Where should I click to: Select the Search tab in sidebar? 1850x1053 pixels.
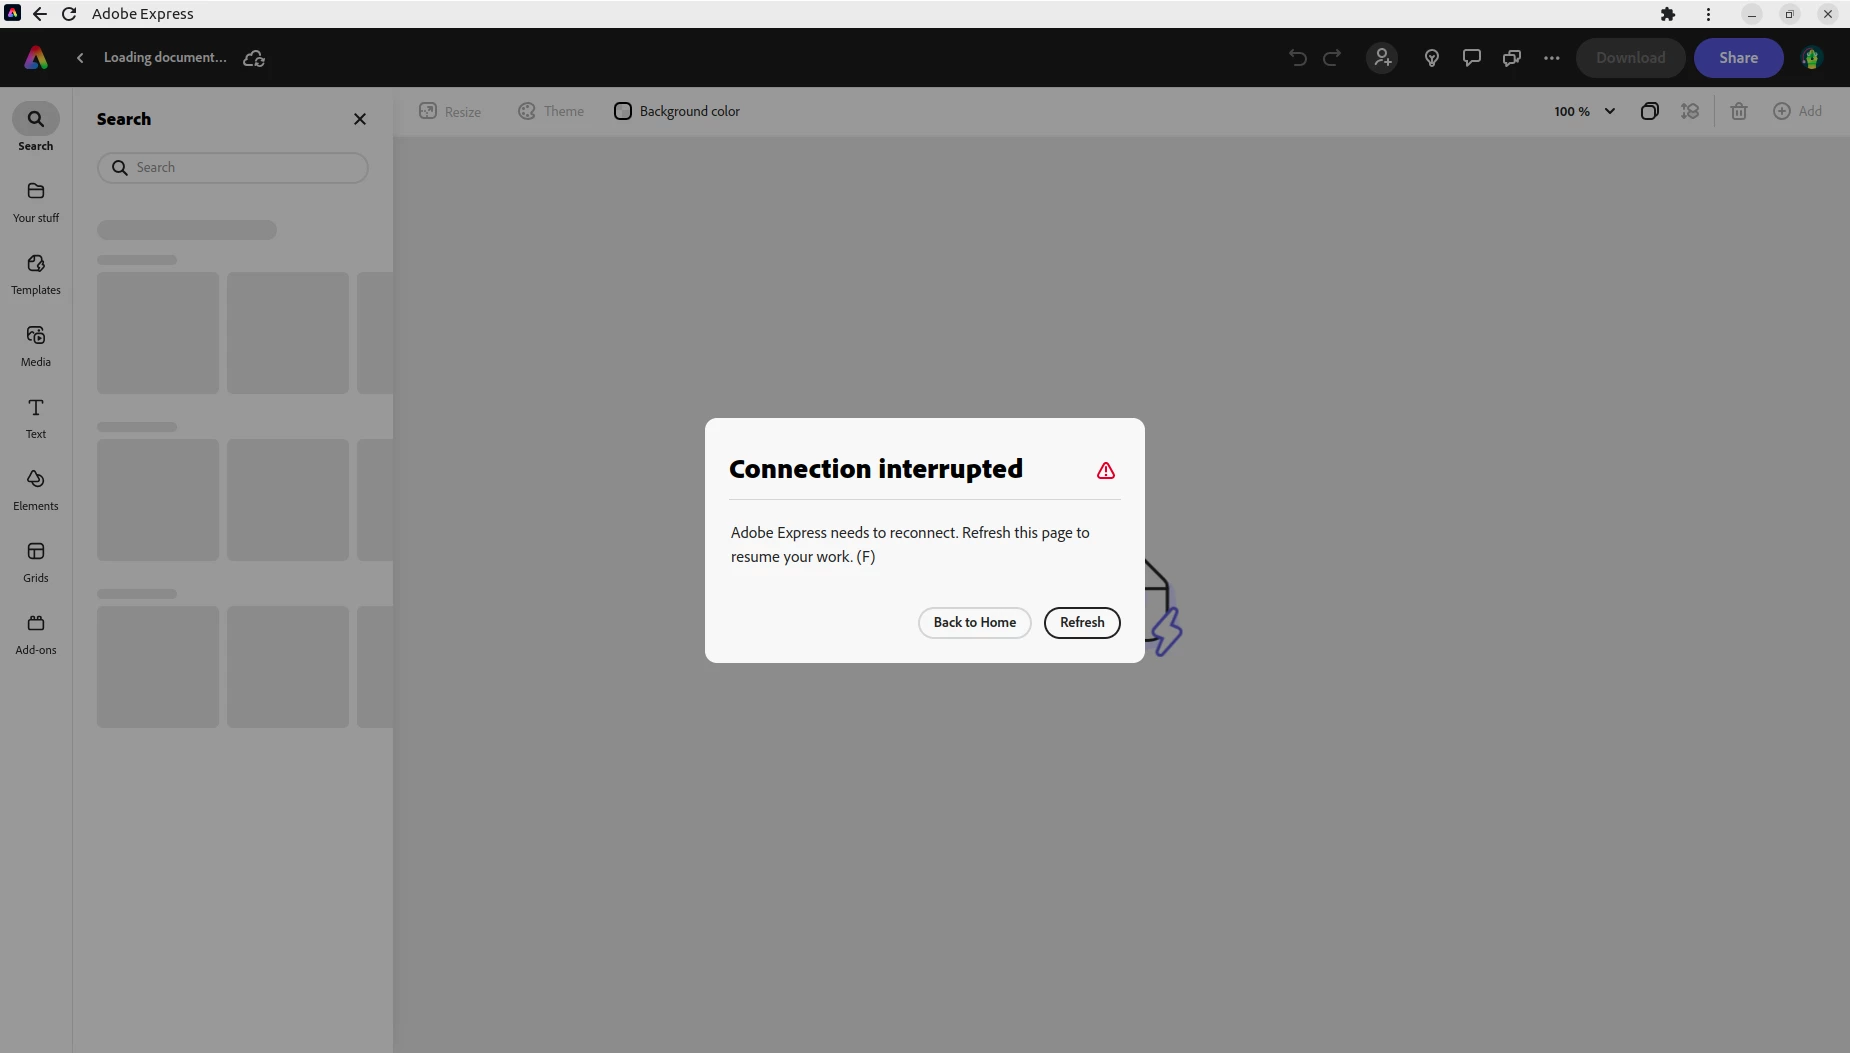pos(36,128)
